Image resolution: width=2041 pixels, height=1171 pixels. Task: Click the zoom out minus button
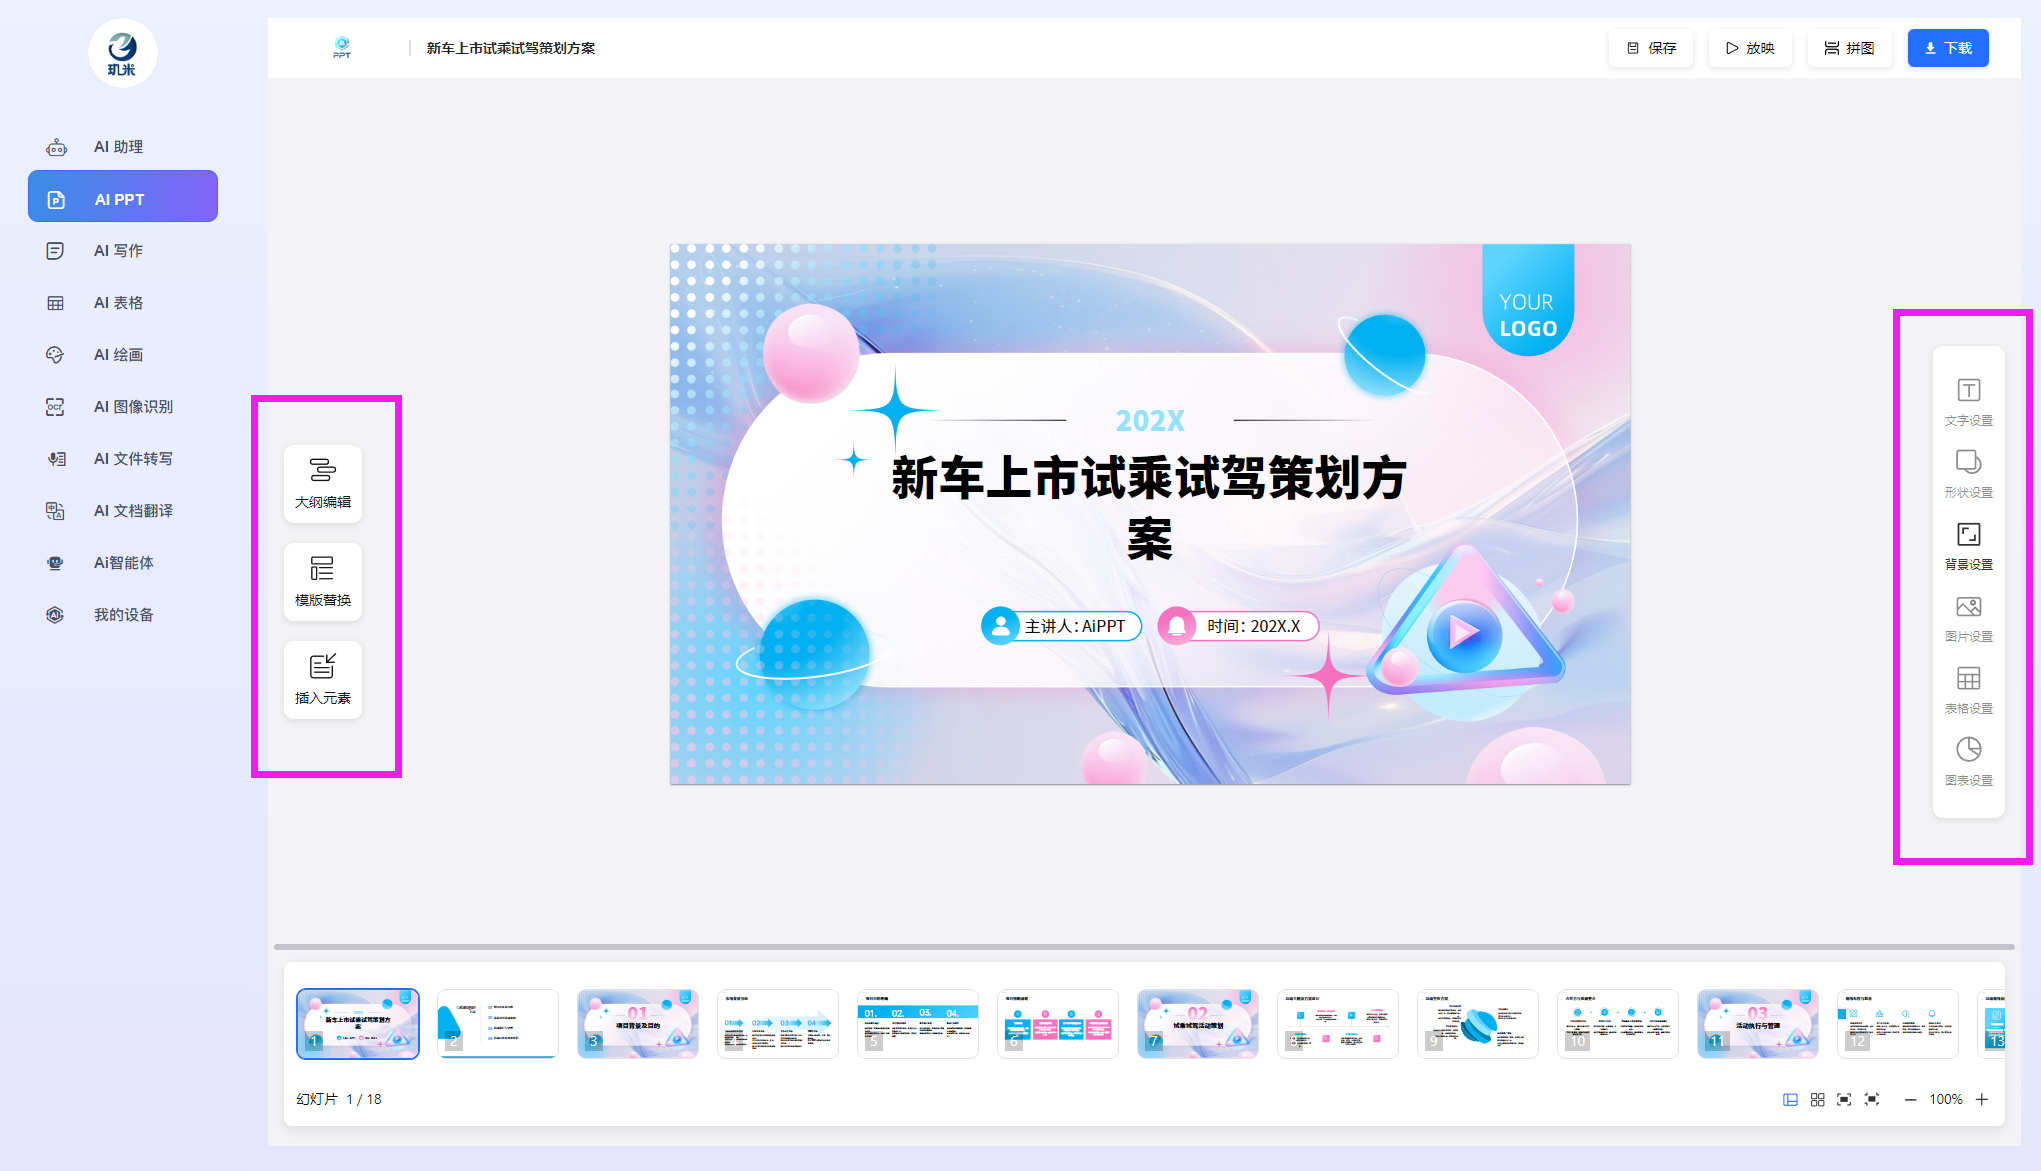click(x=1910, y=1099)
